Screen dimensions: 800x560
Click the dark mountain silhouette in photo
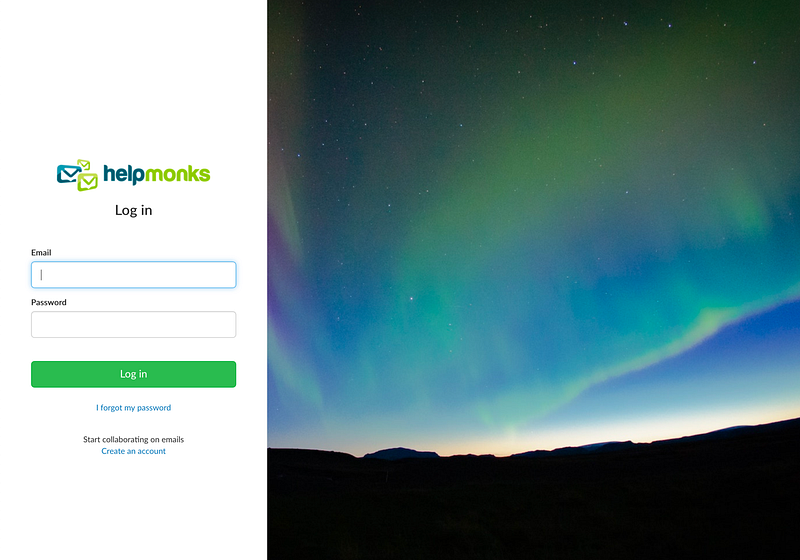(401, 453)
